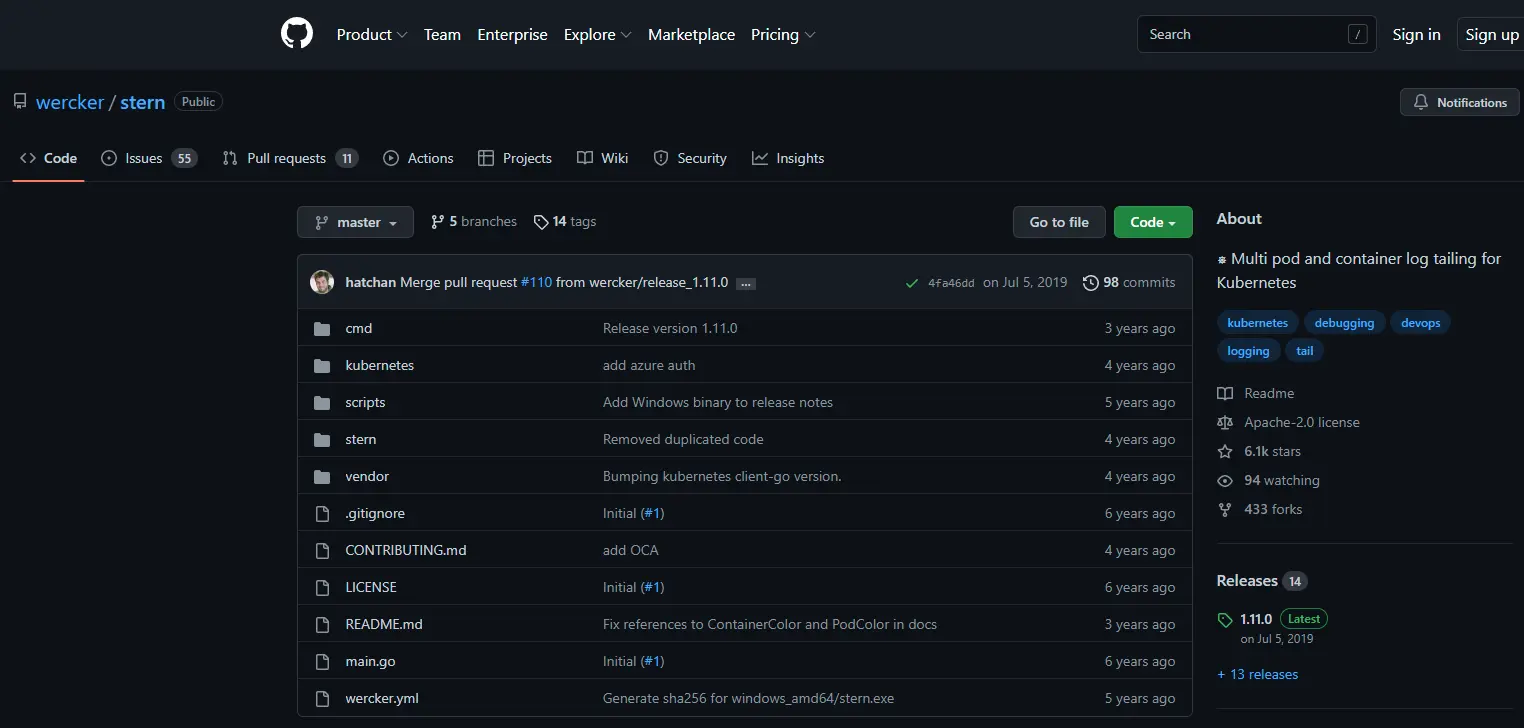Open commit hash 4fa46dd
This screenshot has width=1524, height=728.
(951, 283)
